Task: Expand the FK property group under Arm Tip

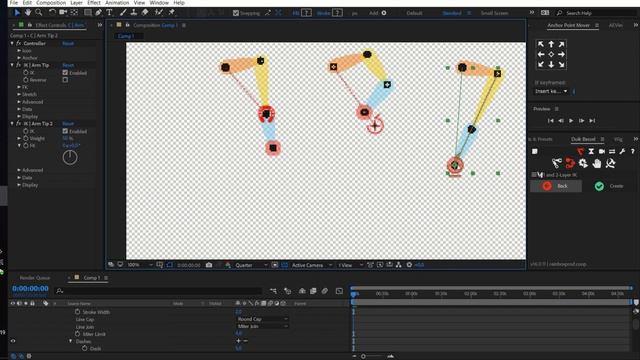Action: [x=19, y=87]
